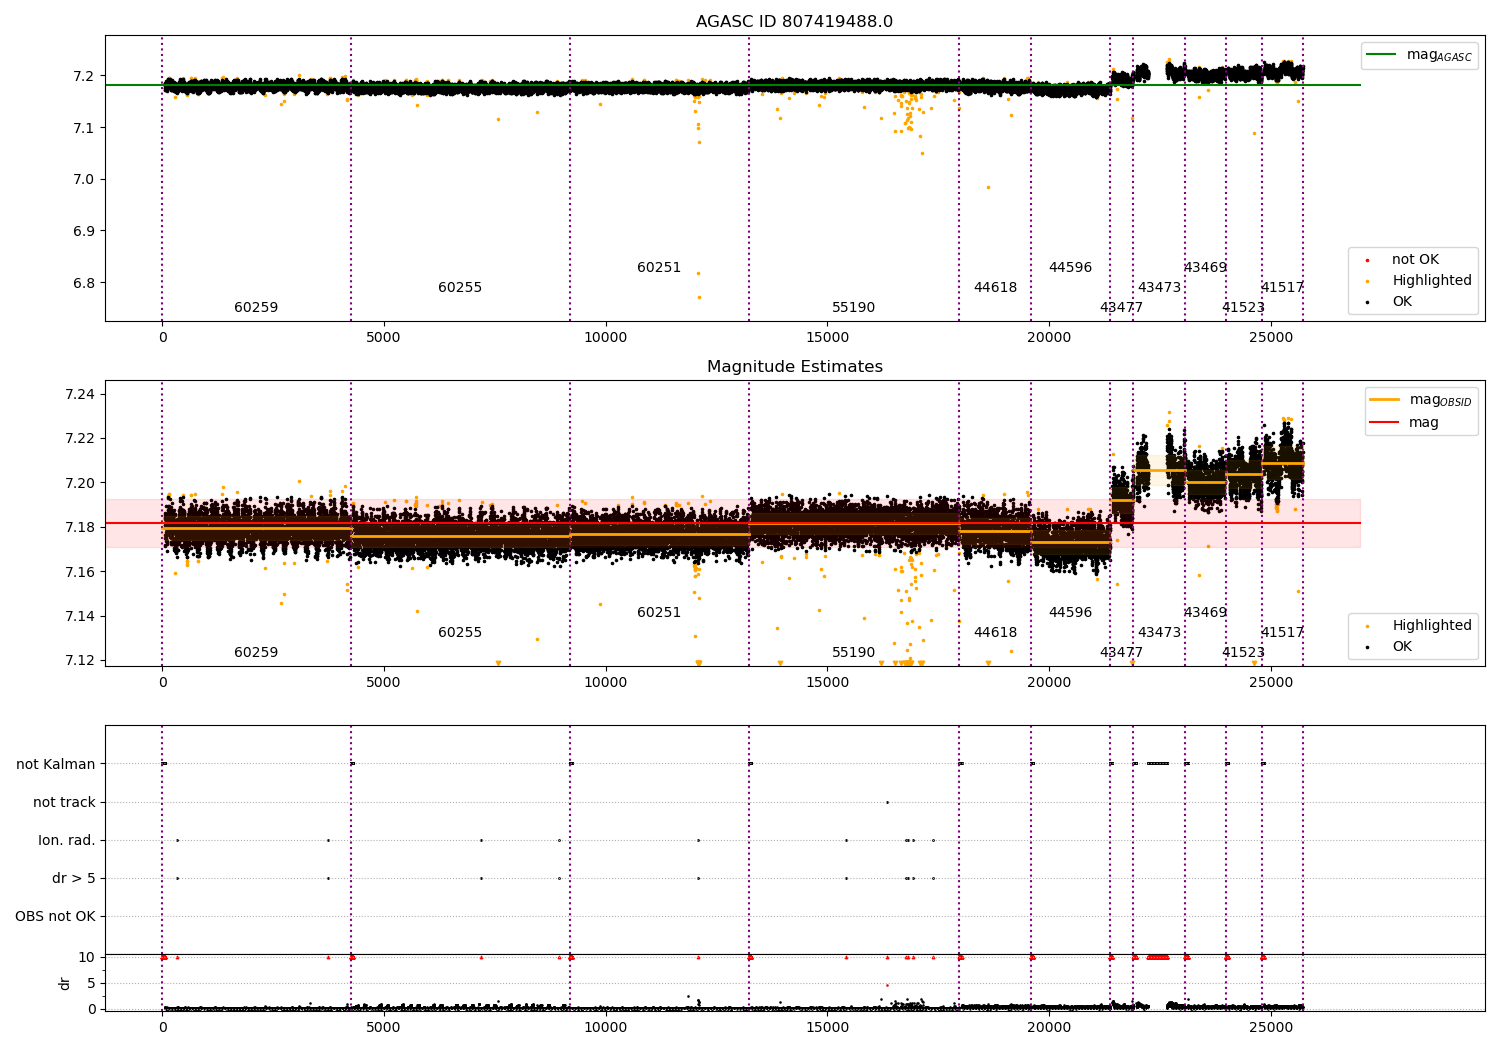This screenshot has height=1050, width=1500.
Task: Select OBSID label 60259 in top plot
Action: tap(256, 308)
